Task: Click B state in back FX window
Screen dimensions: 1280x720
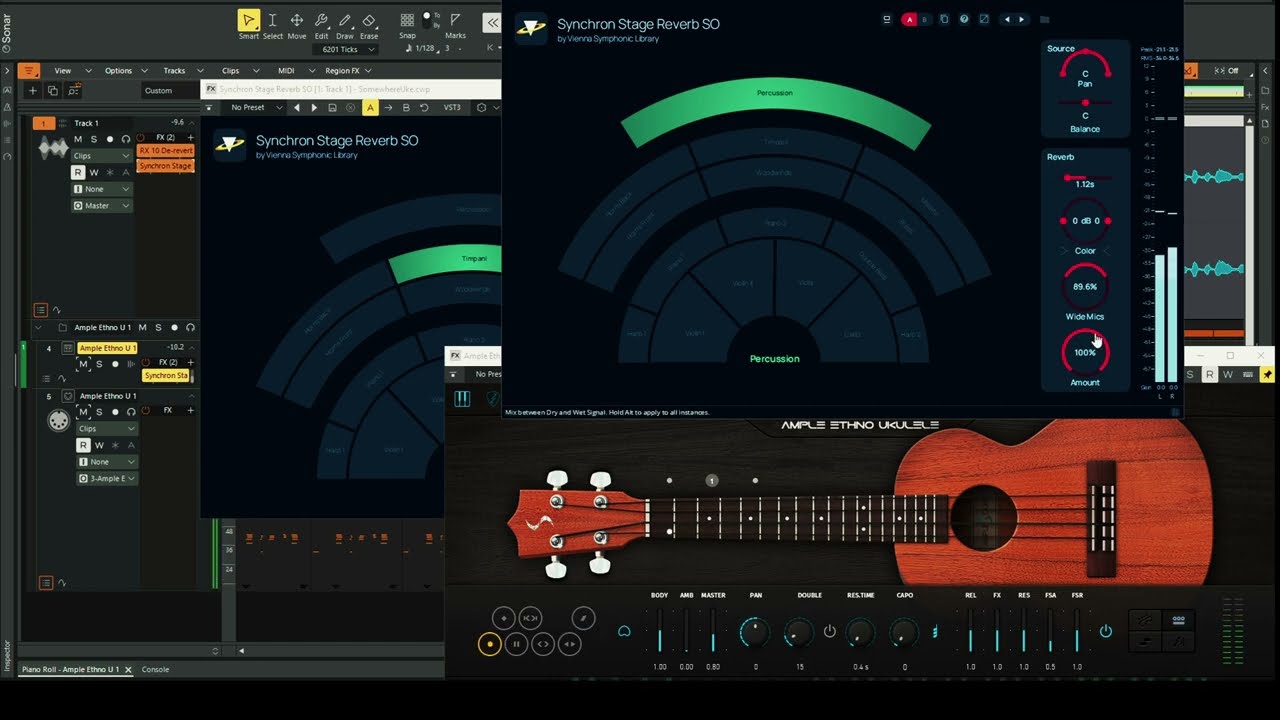Action: tap(406, 107)
